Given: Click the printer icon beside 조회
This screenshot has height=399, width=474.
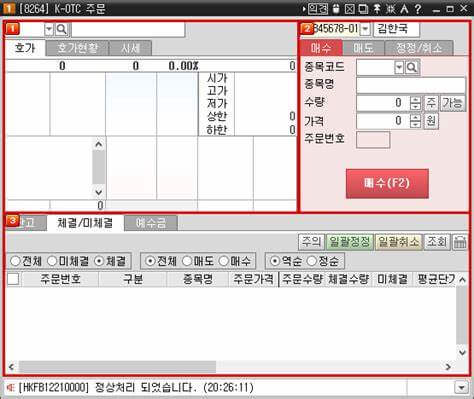Looking at the screenshot, I should [x=460, y=242].
